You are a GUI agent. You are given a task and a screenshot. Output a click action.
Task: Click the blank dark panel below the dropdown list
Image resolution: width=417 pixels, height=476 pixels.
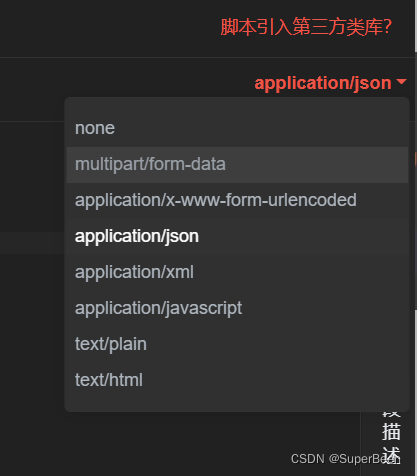(180, 443)
